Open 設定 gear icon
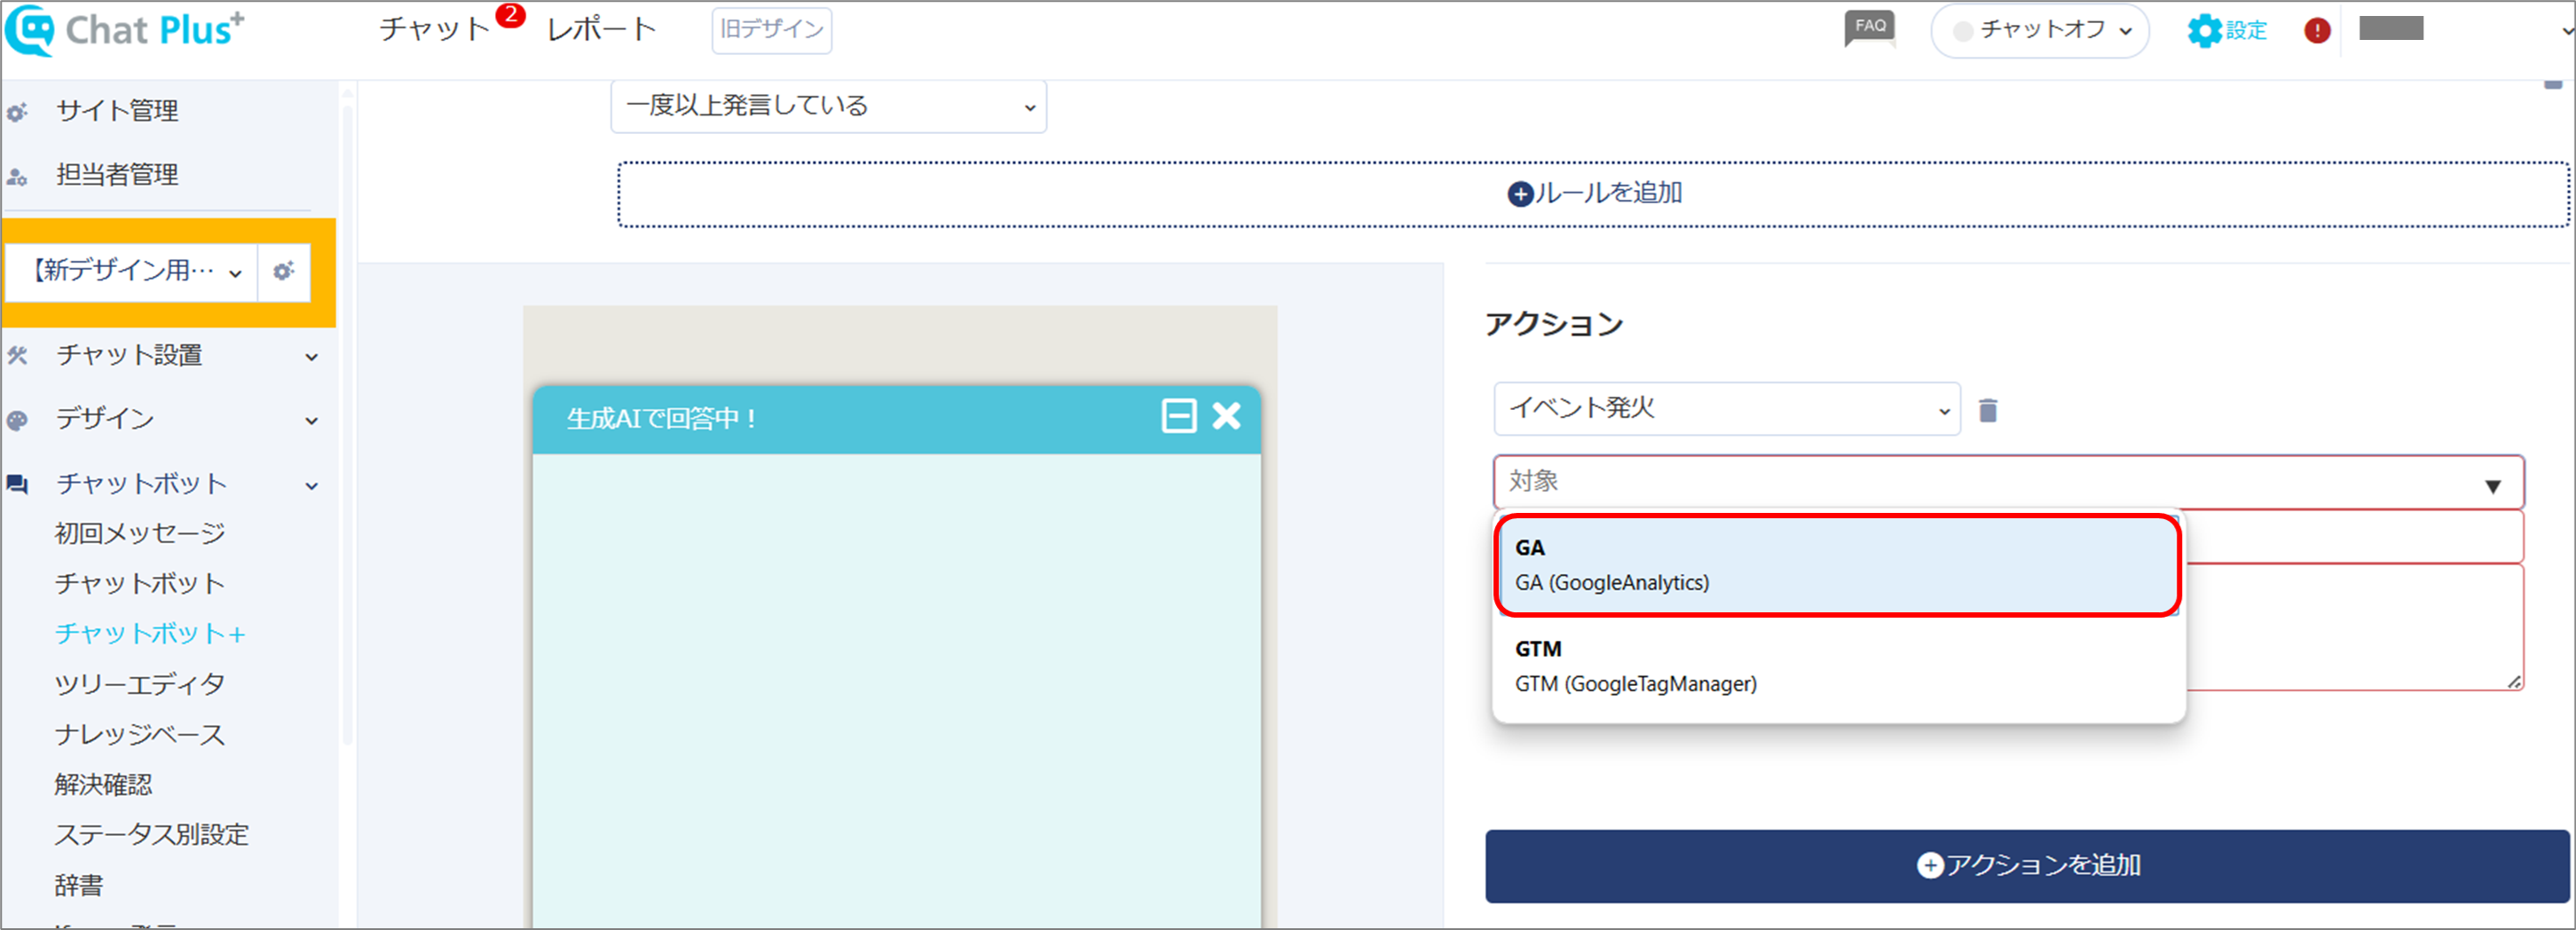The height and width of the screenshot is (930, 2576). coord(2227,31)
